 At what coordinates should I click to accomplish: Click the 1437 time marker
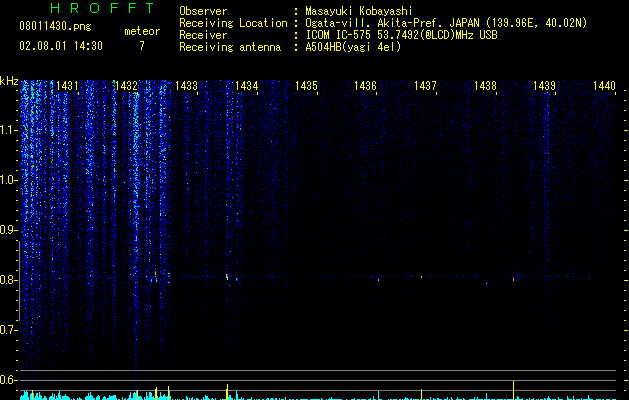[425, 86]
